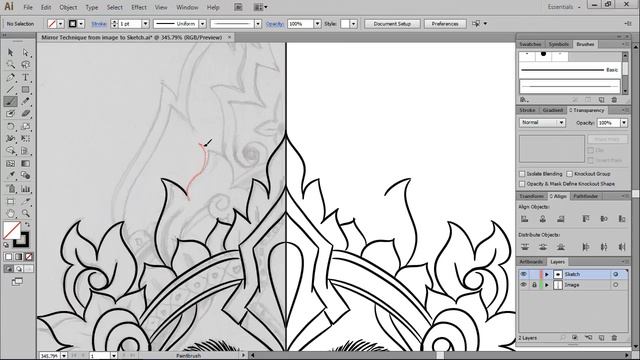Open Brush Libraries menu icon

(524, 100)
